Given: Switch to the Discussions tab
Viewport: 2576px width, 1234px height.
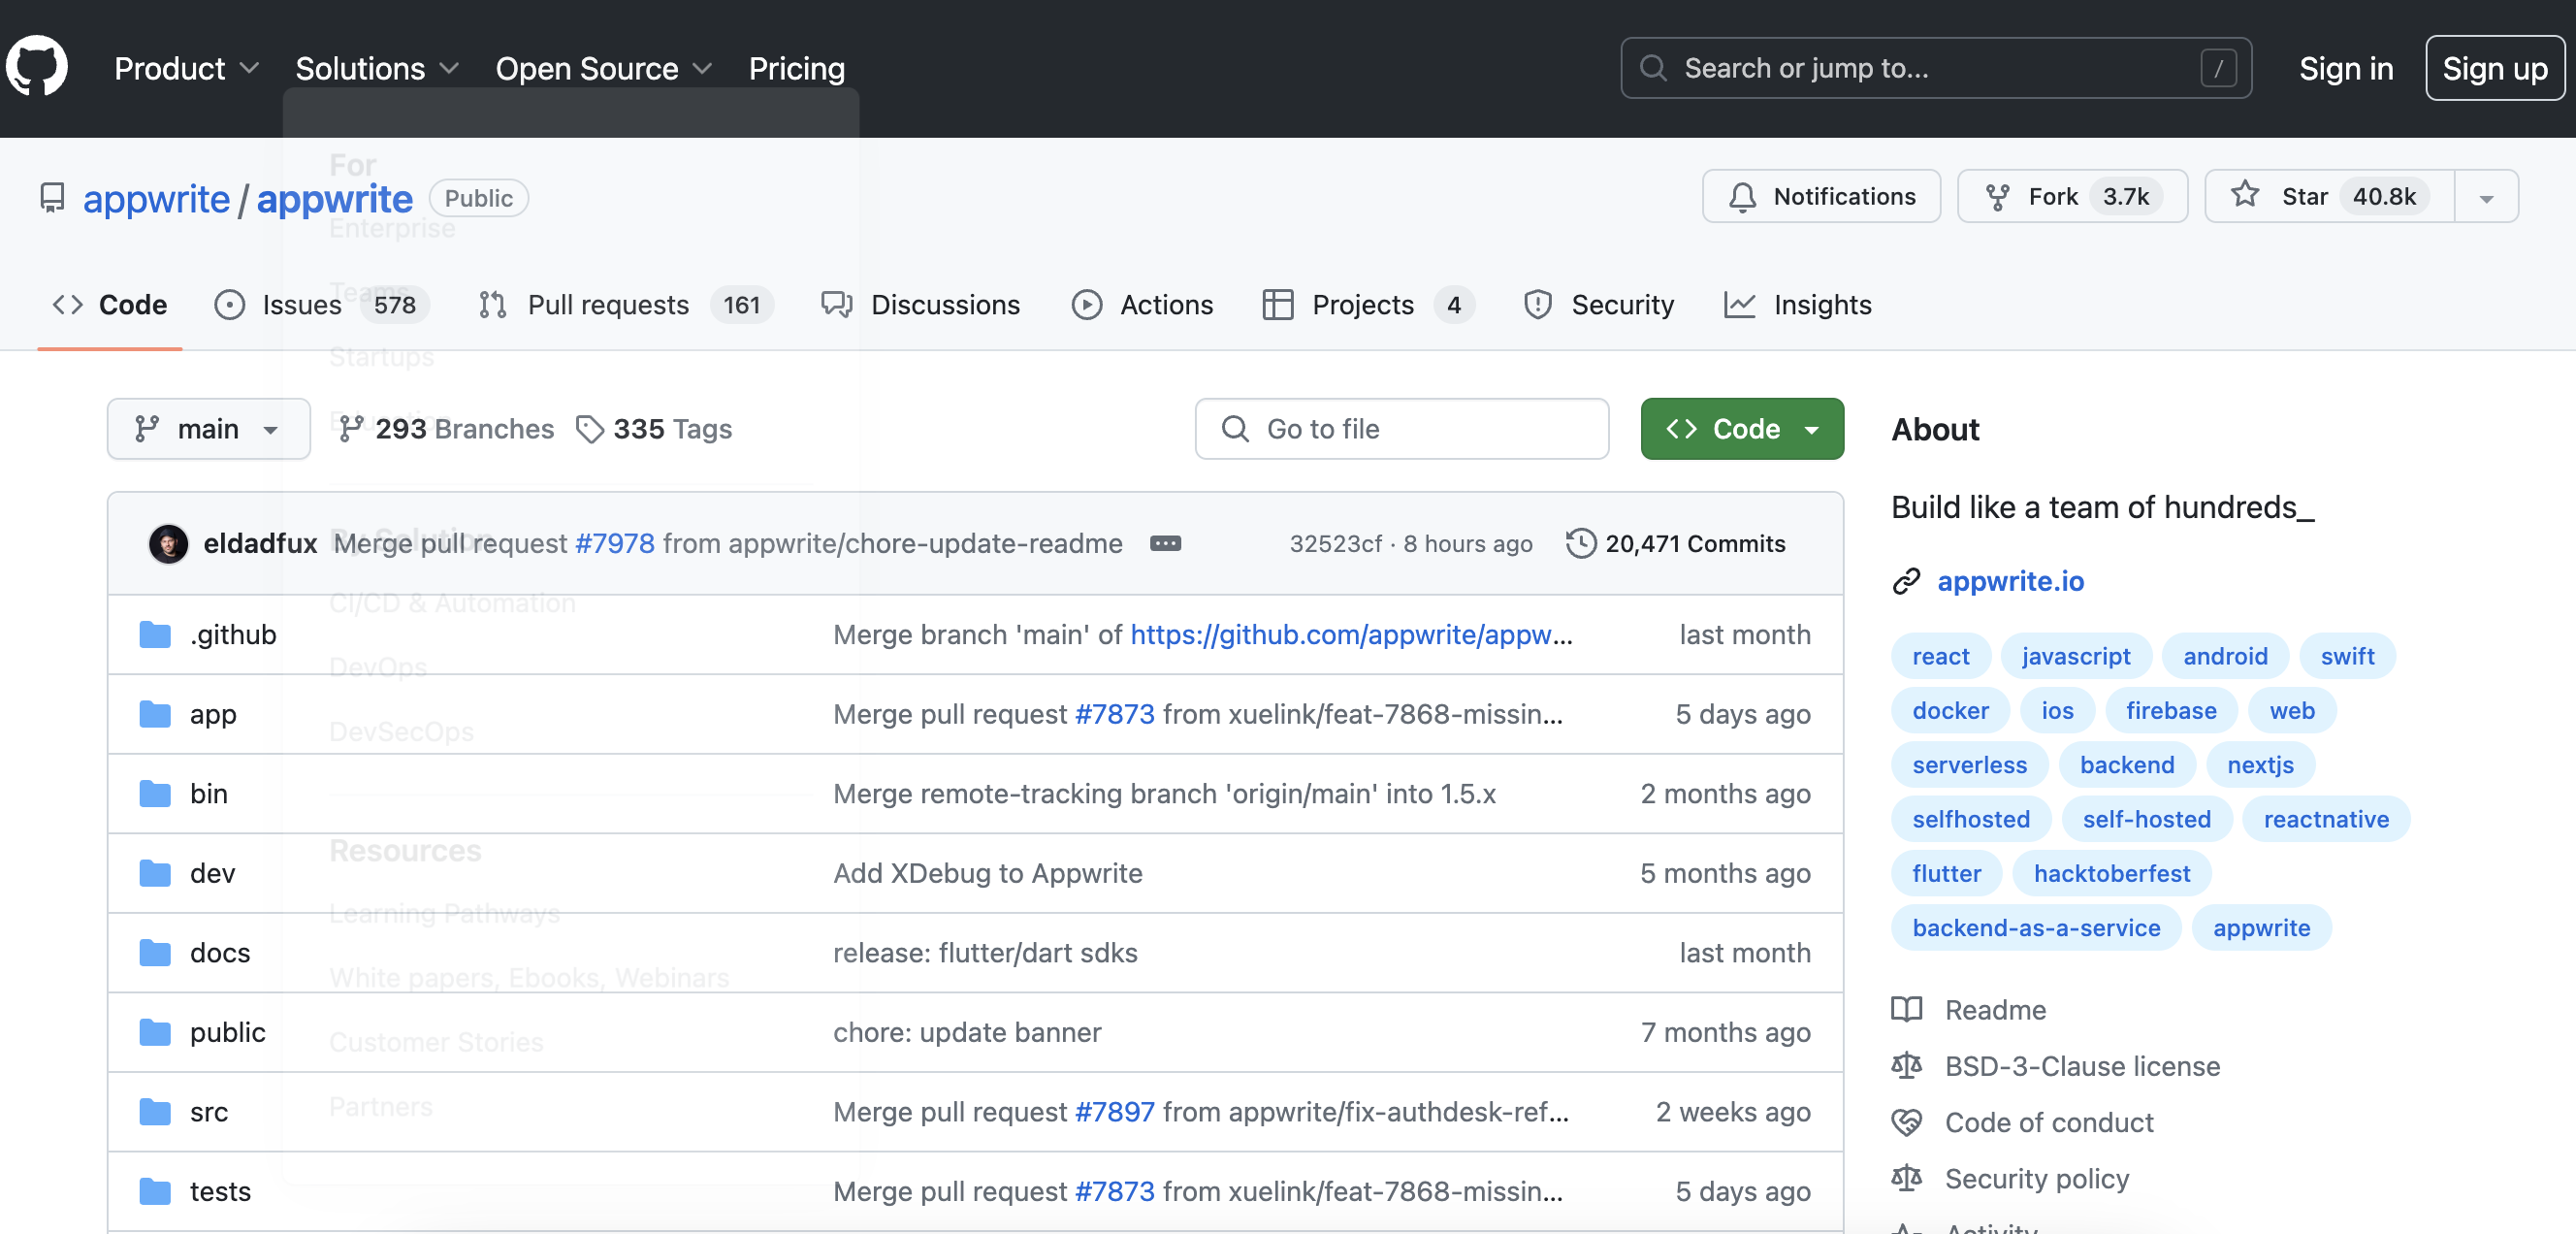Looking at the screenshot, I should (x=920, y=304).
